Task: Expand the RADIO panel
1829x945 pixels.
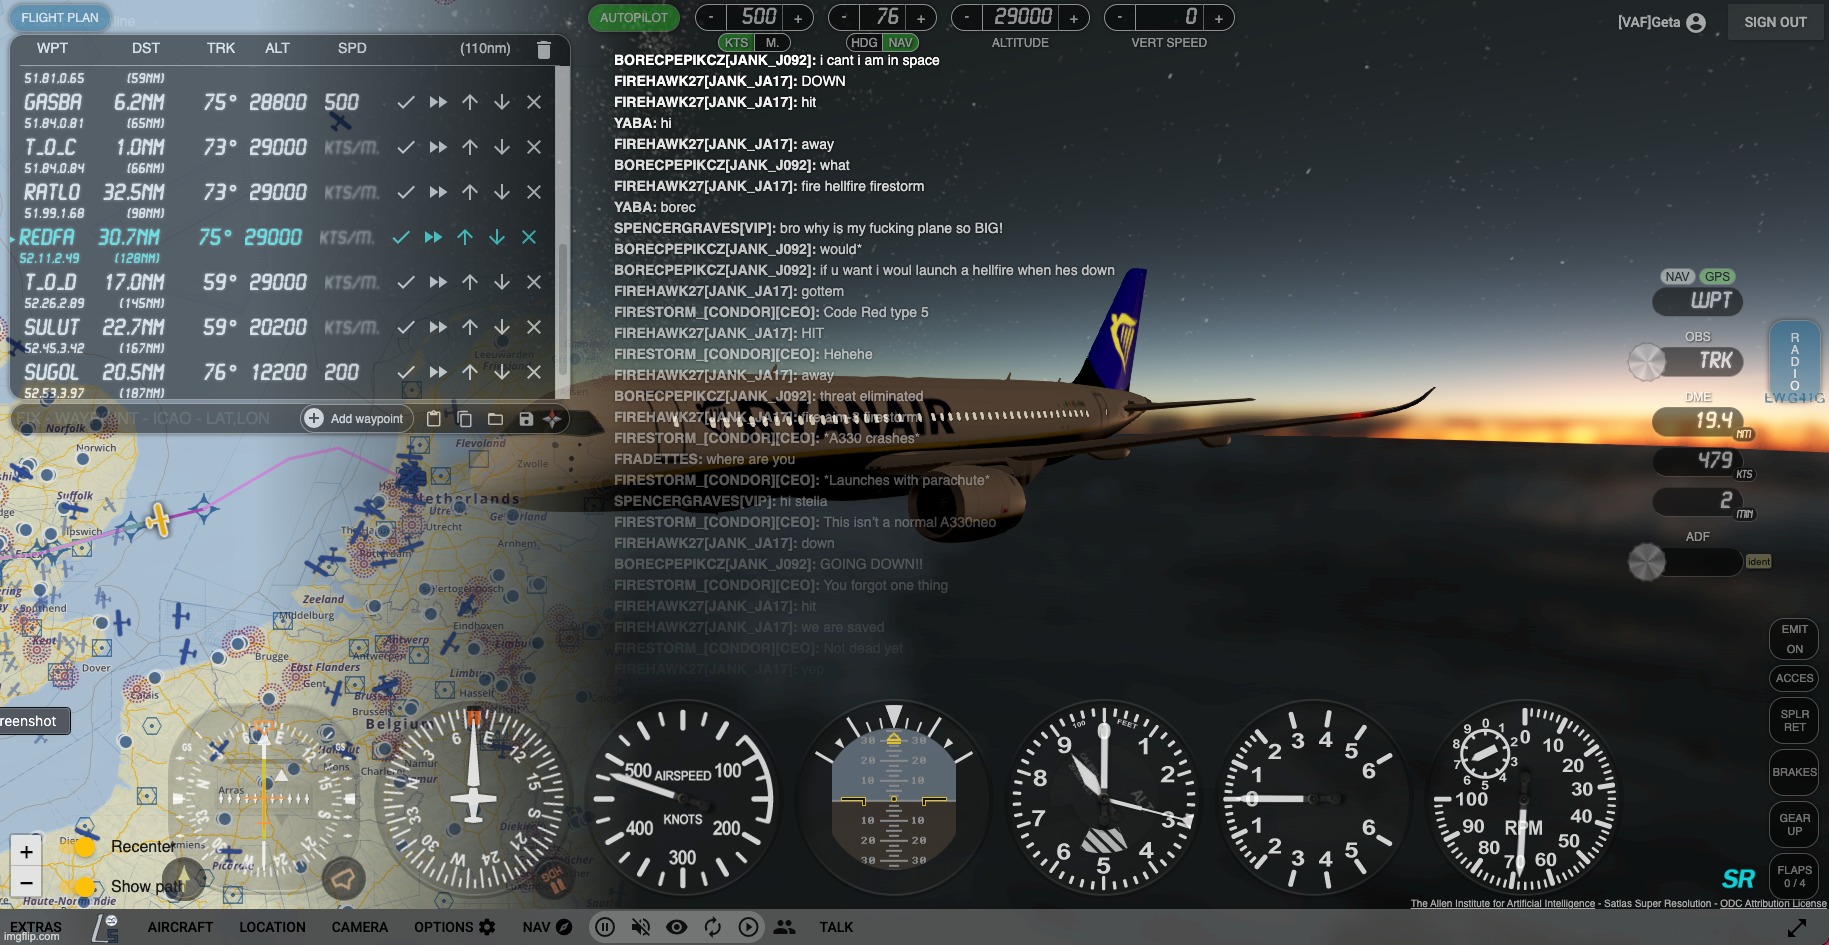Action: (x=1794, y=360)
